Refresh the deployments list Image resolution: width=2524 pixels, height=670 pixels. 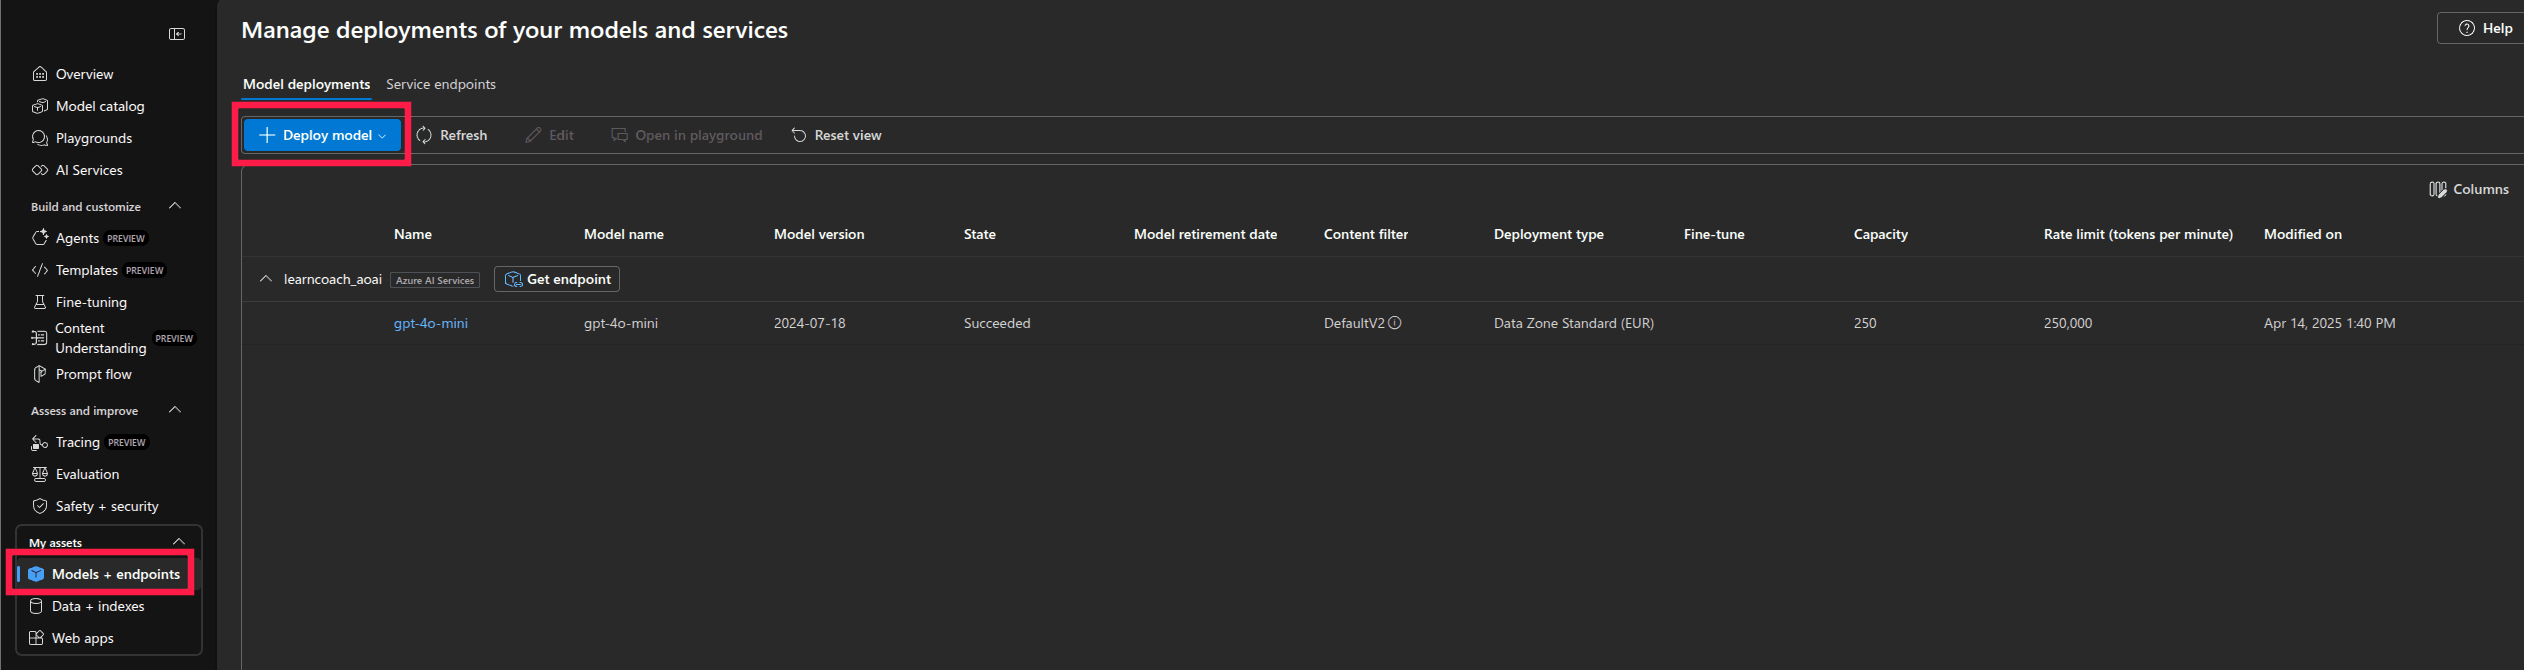coord(452,135)
